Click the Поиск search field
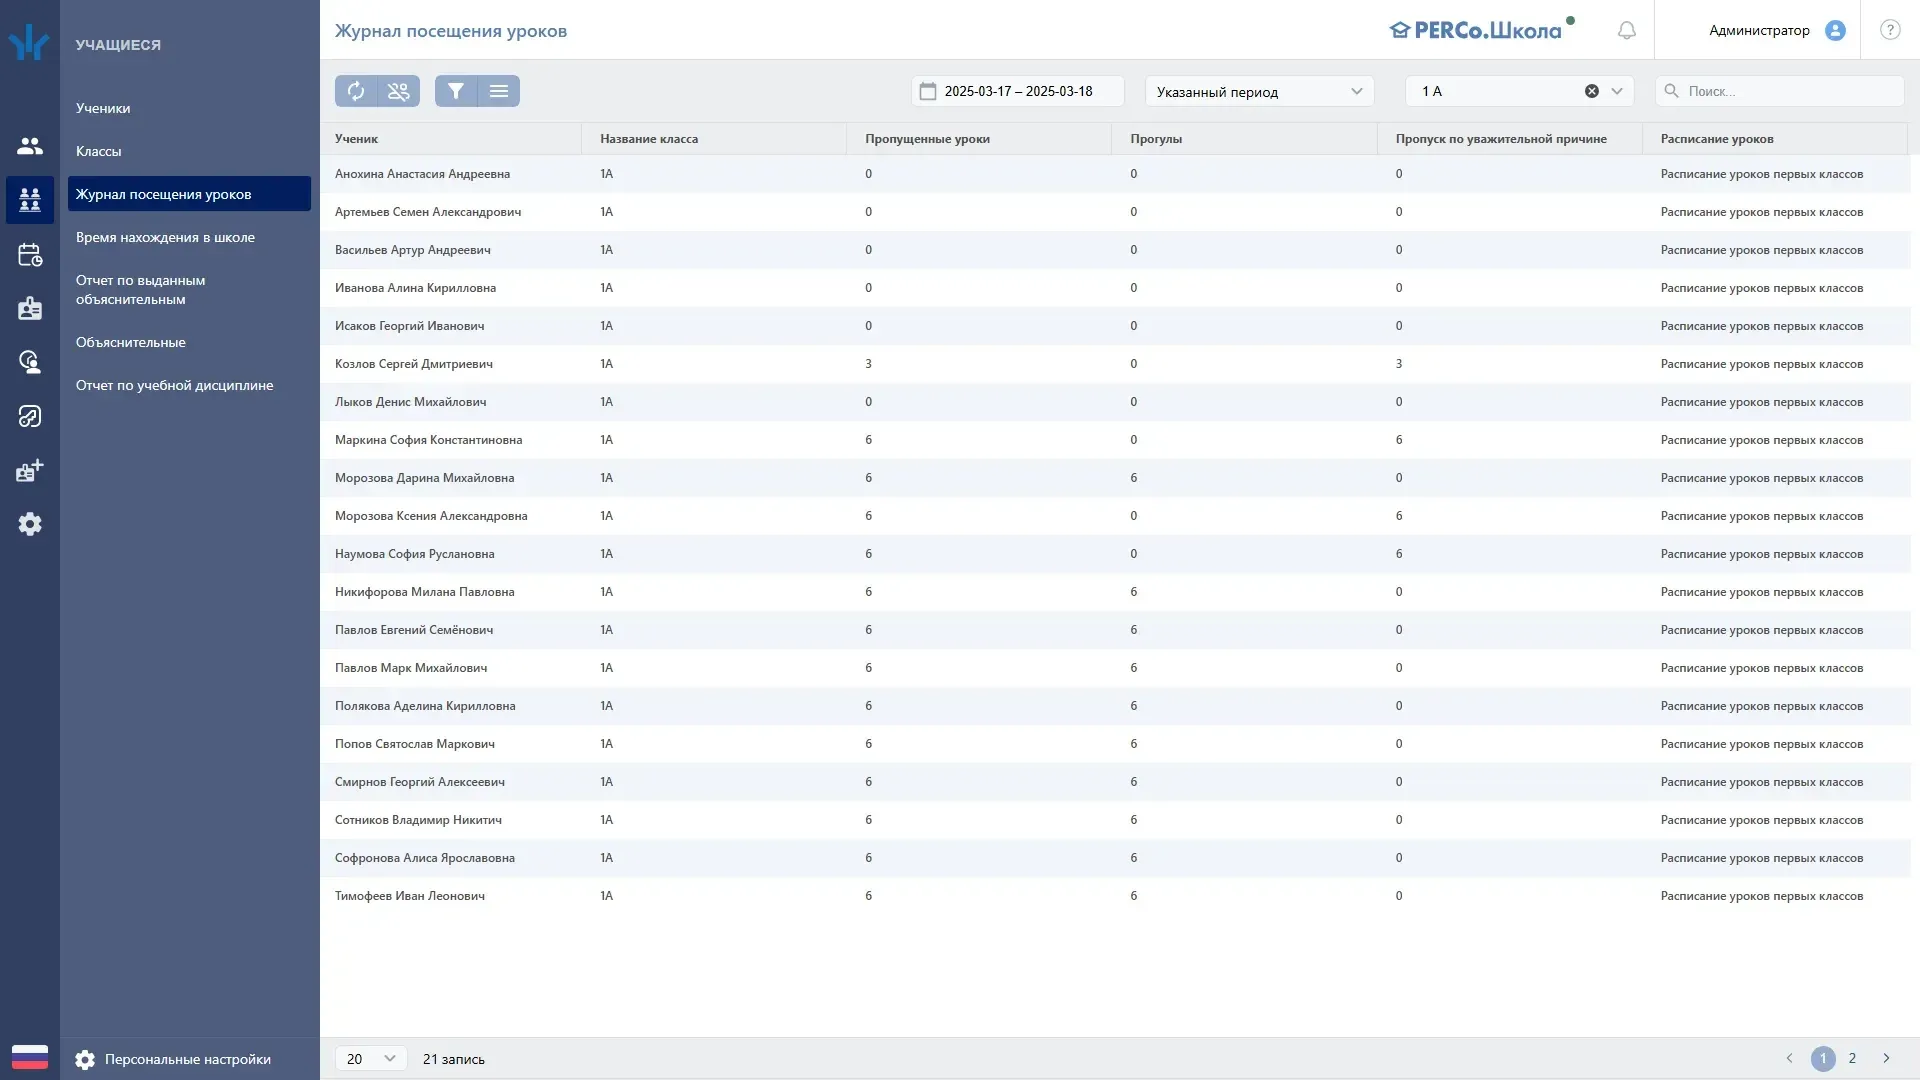1920x1080 pixels. coord(1780,91)
